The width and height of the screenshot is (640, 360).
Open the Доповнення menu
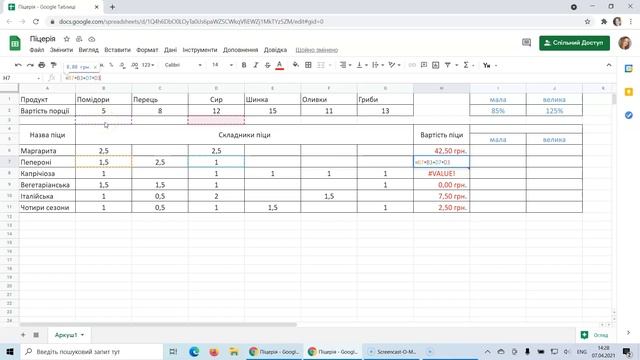[x=240, y=50]
